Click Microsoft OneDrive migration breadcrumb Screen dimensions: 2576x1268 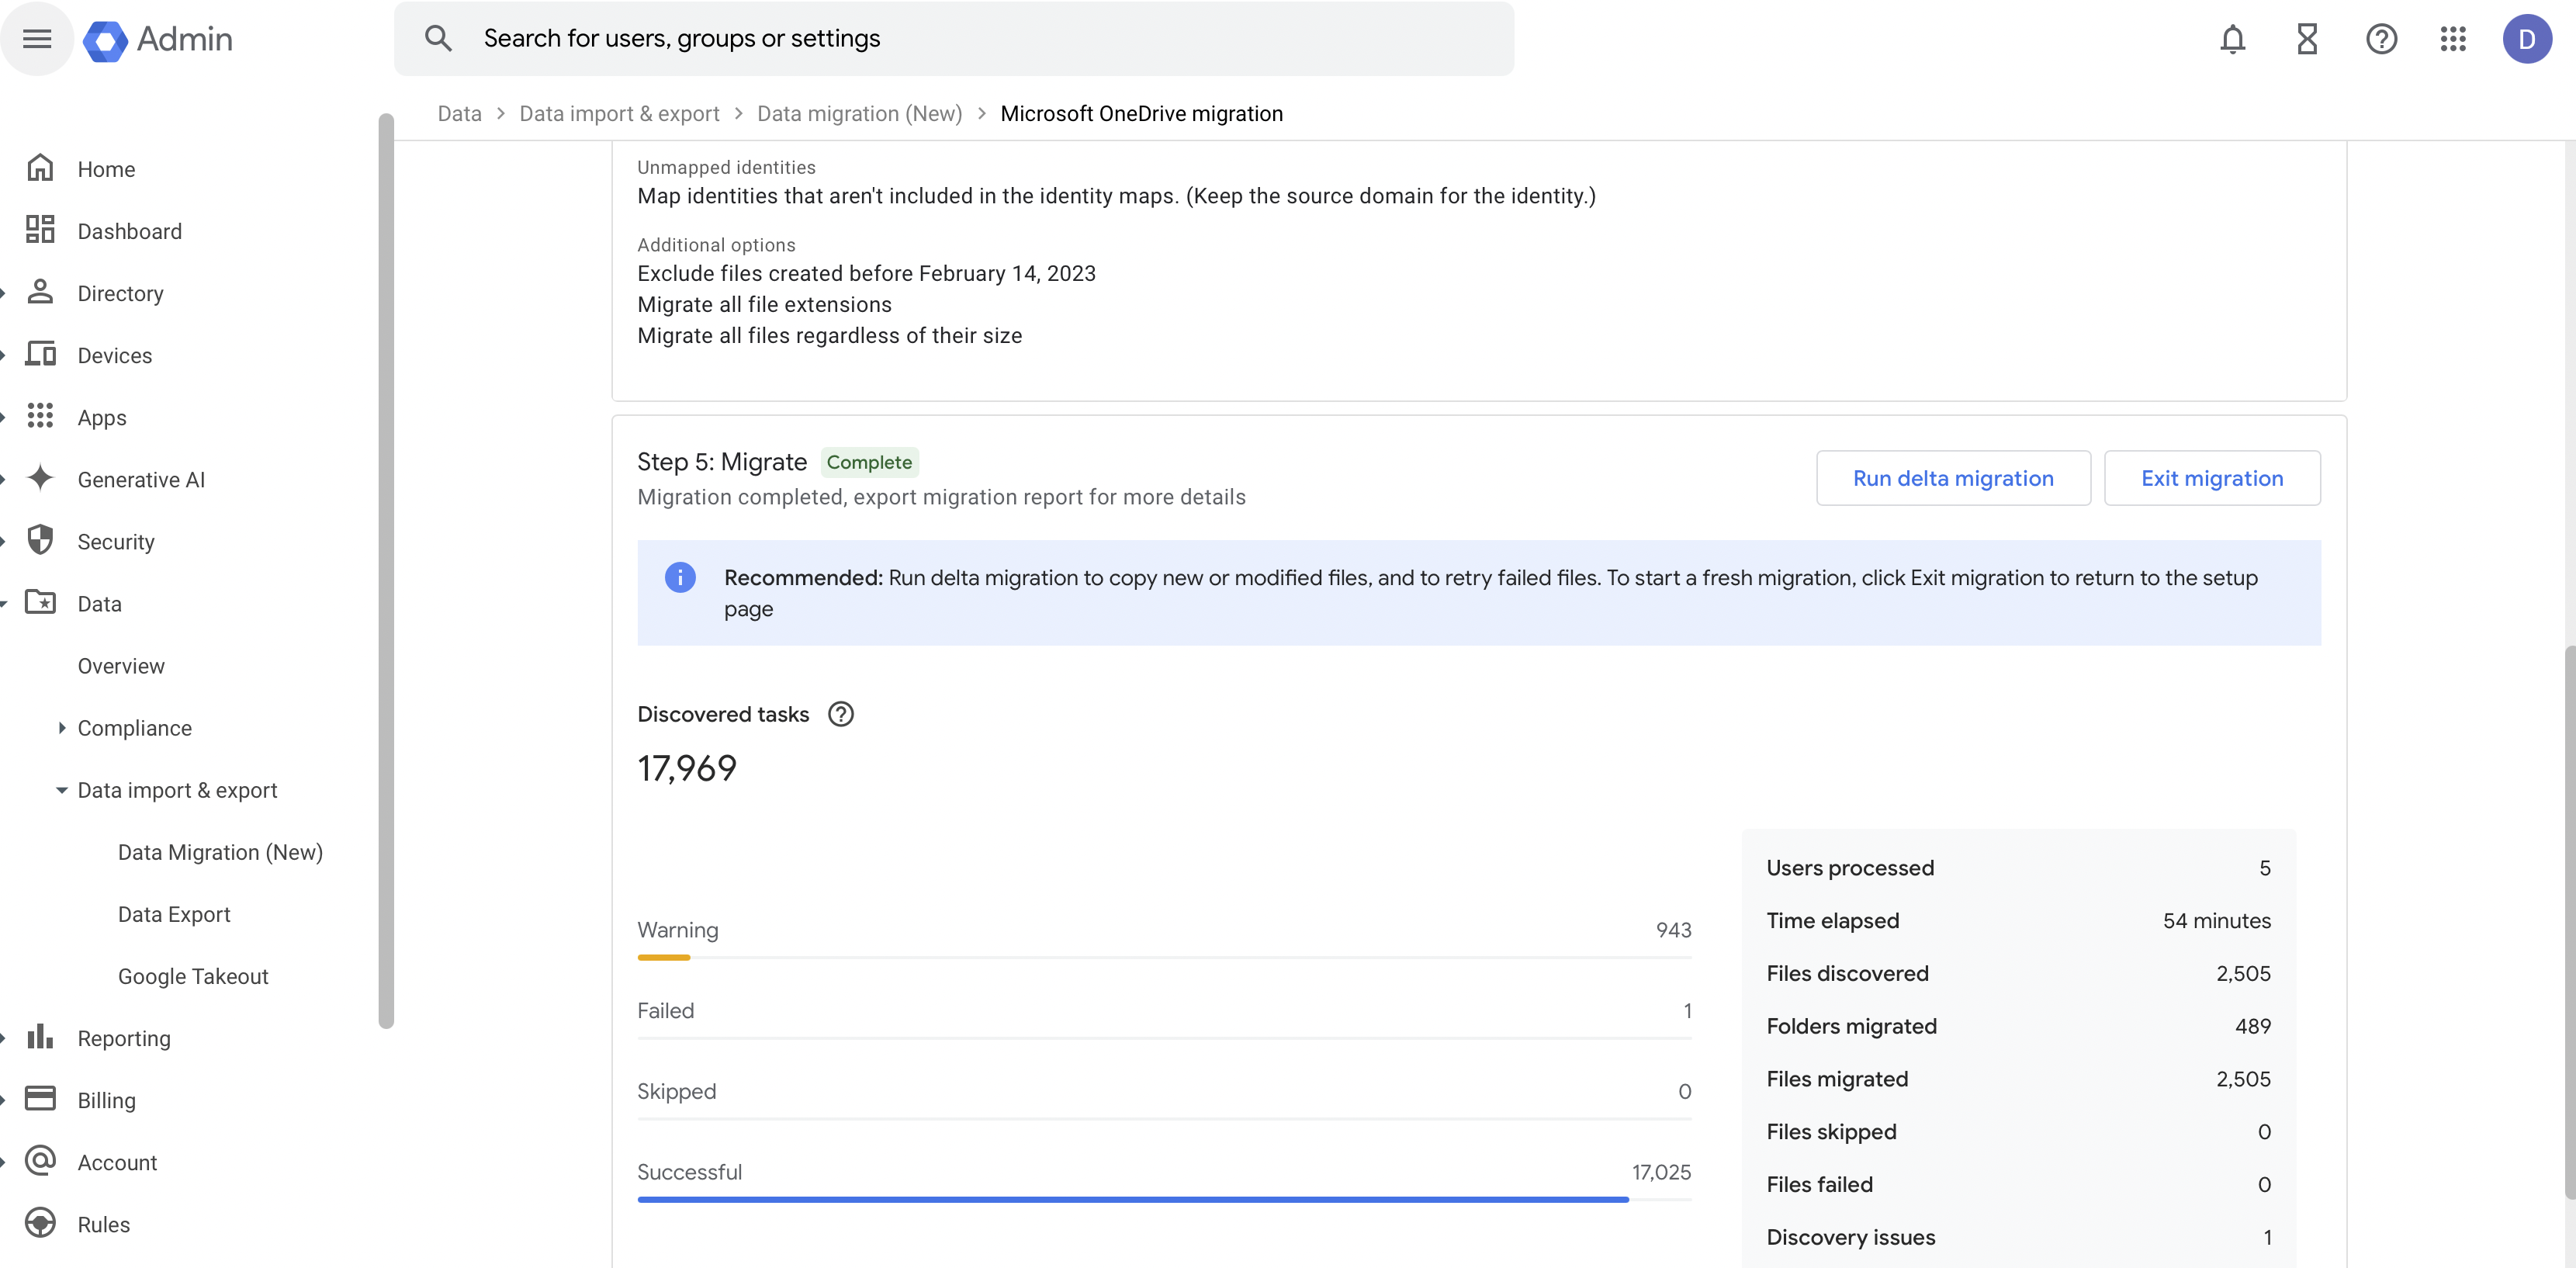click(1141, 113)
